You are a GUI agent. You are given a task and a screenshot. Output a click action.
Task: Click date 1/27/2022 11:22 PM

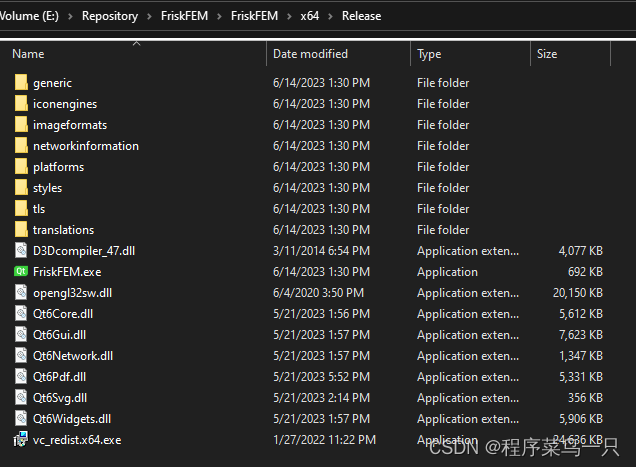pos(324,440)
